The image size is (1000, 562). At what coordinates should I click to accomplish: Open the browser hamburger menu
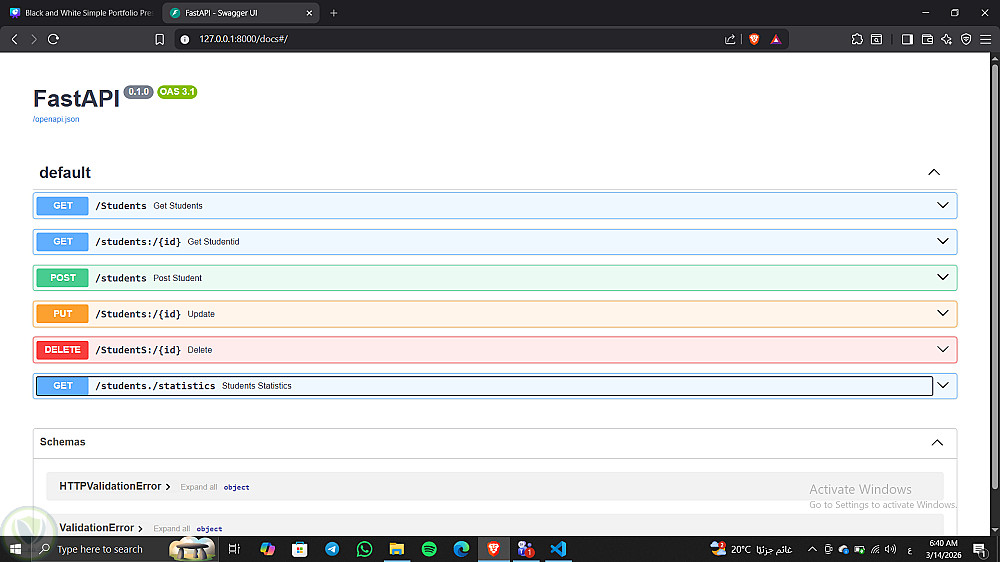coord(985,39)
